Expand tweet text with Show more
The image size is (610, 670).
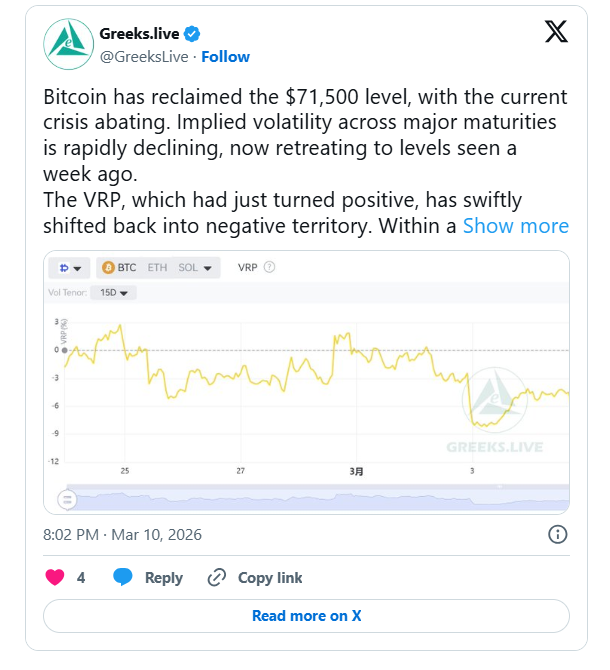coord(515,226)
